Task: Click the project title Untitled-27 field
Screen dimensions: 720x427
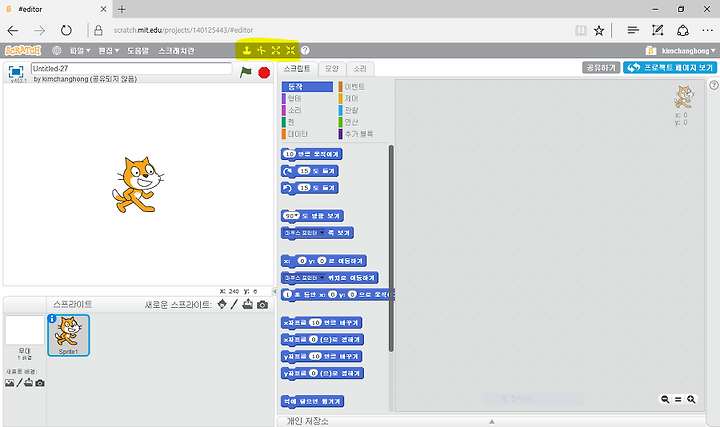Action: click(131, 68)
